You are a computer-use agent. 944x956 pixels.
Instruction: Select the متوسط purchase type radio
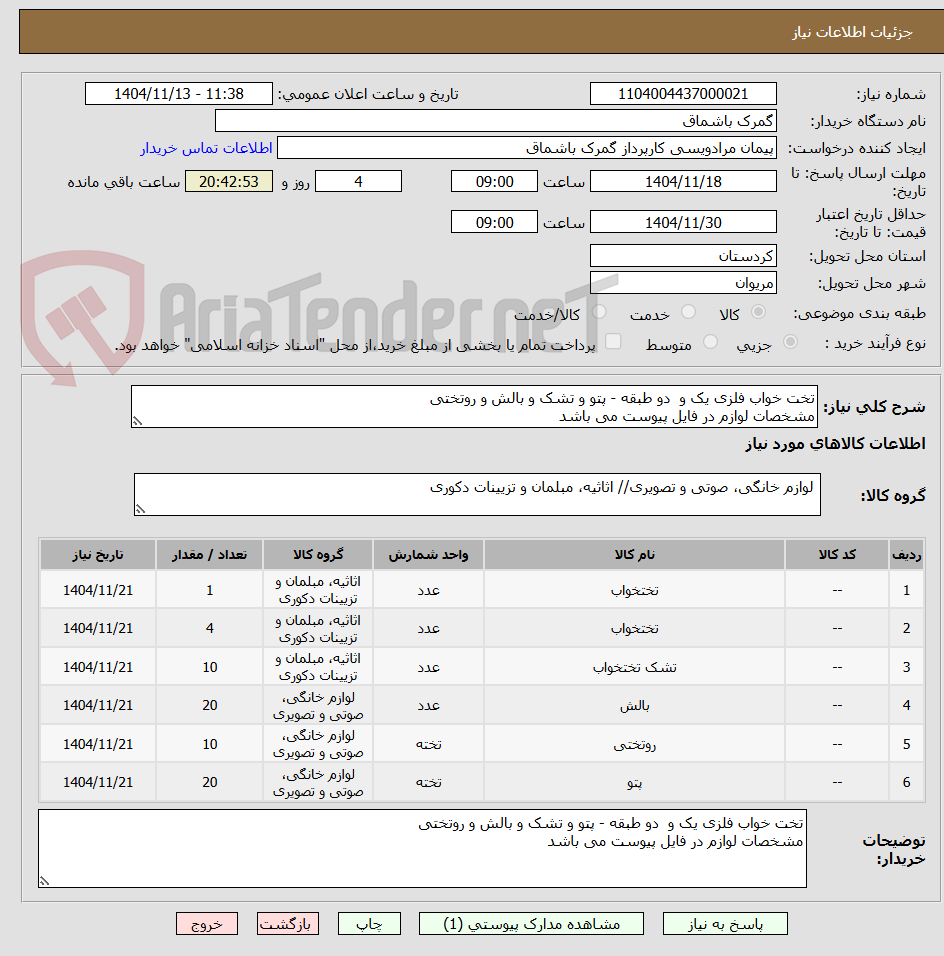pos(710,342)
